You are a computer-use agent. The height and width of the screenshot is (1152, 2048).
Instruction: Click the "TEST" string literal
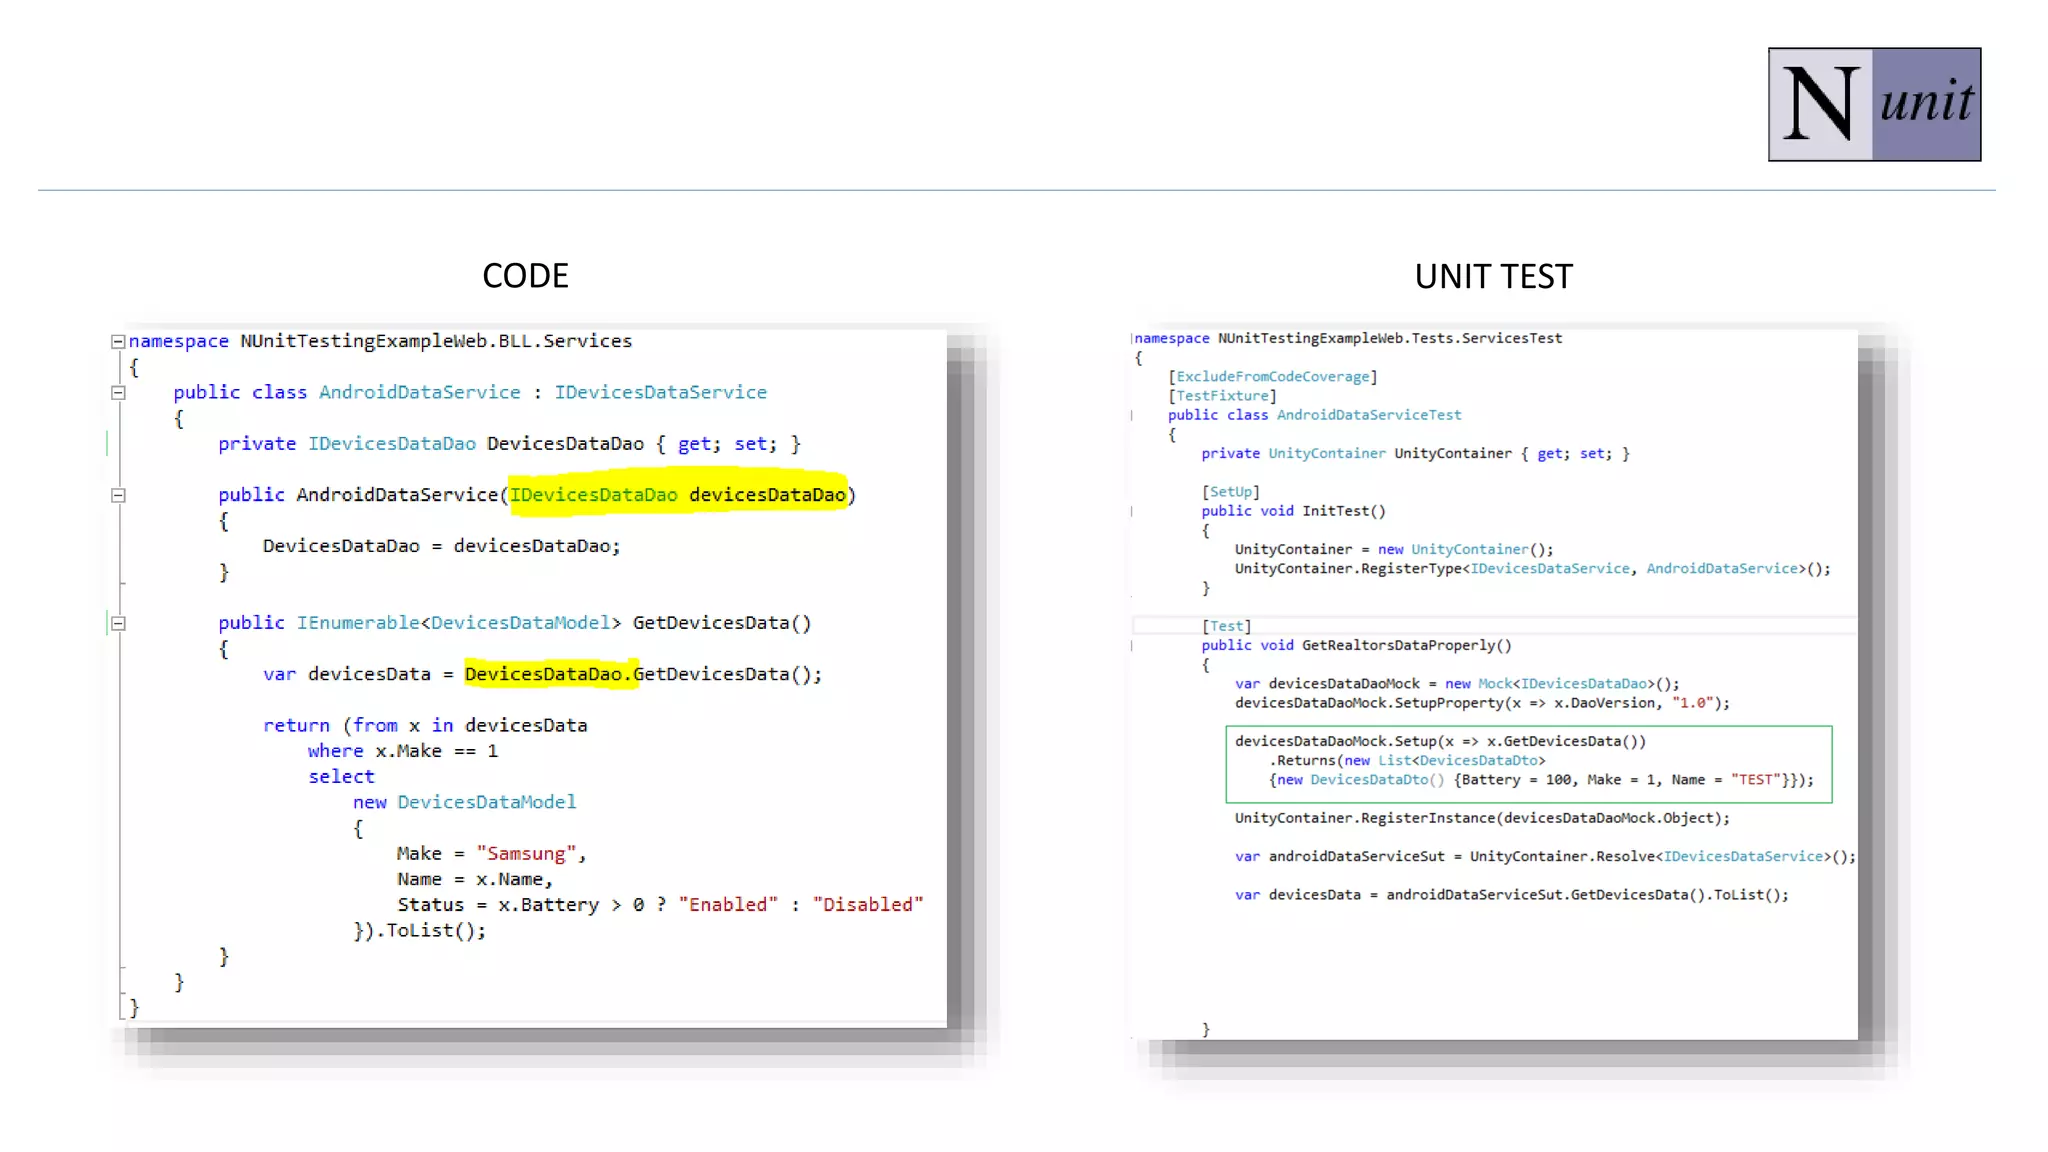click(1755, 779)
